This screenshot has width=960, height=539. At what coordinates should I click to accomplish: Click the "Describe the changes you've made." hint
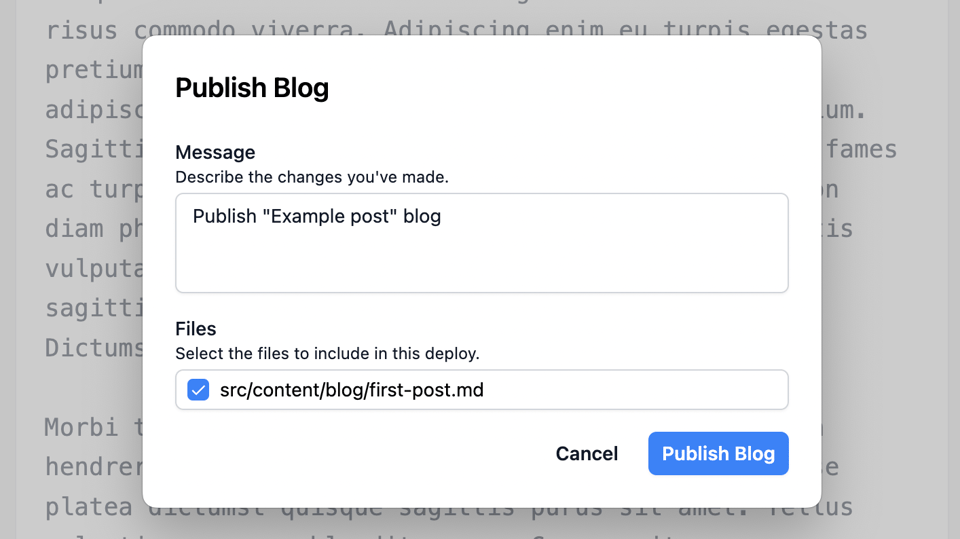tap(312, 177)
